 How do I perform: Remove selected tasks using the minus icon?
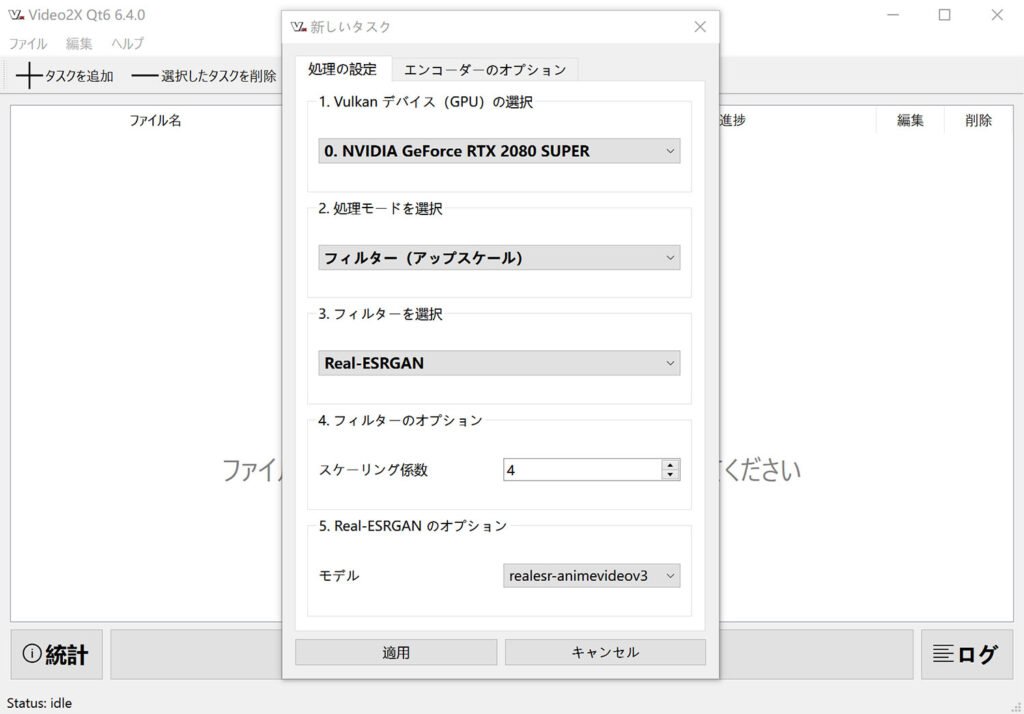pos(145,76)
